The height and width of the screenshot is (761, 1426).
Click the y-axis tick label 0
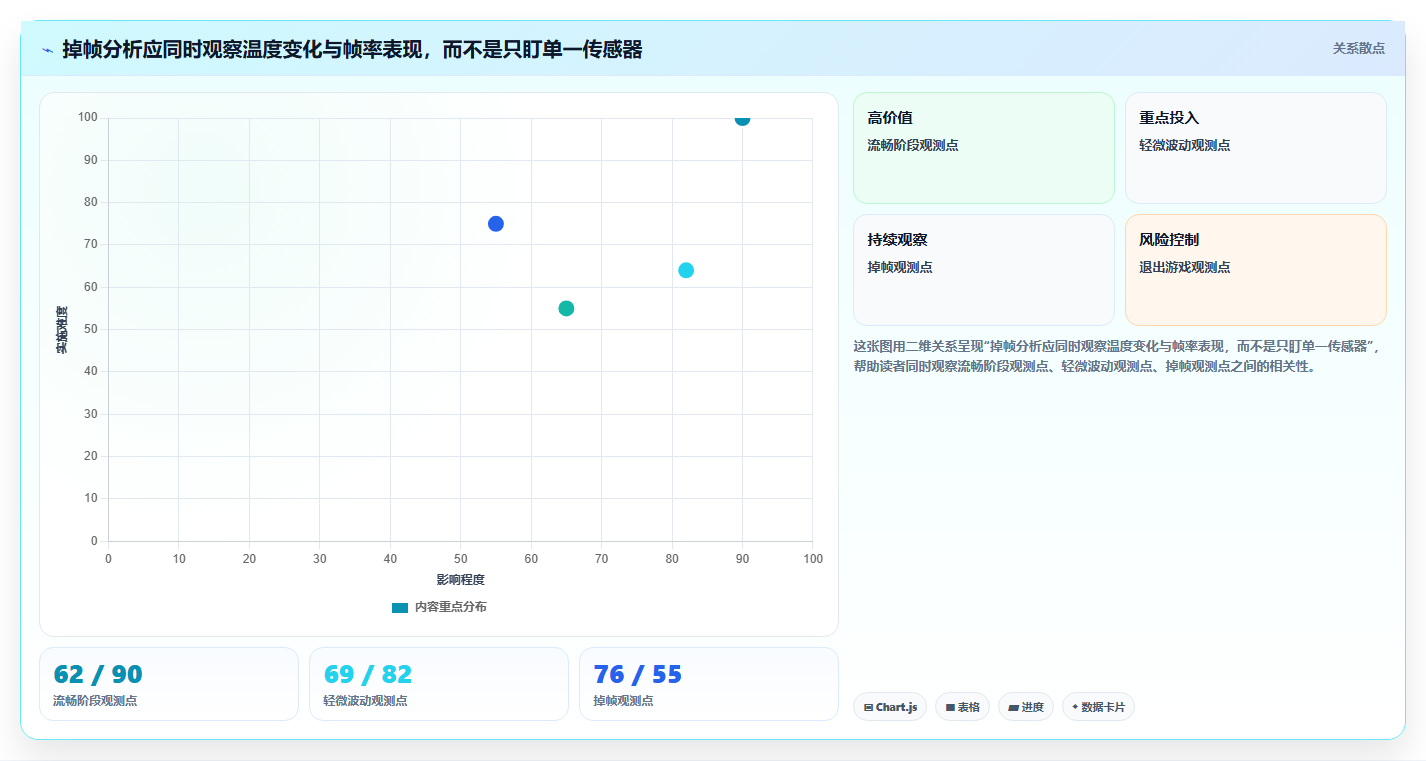[95, 541]
